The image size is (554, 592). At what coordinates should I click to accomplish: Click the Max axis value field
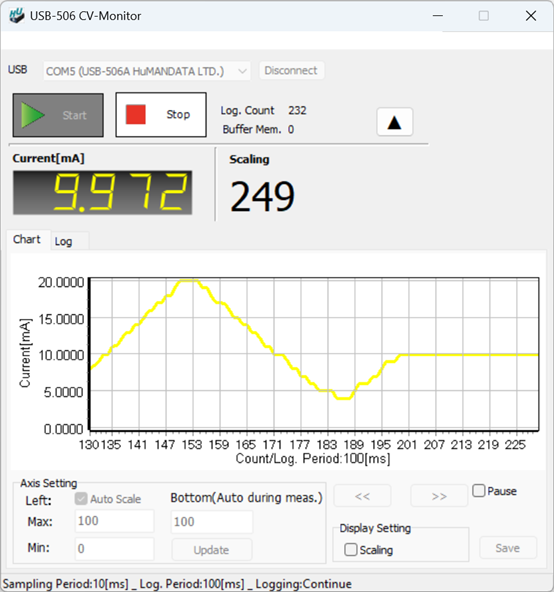114,521
